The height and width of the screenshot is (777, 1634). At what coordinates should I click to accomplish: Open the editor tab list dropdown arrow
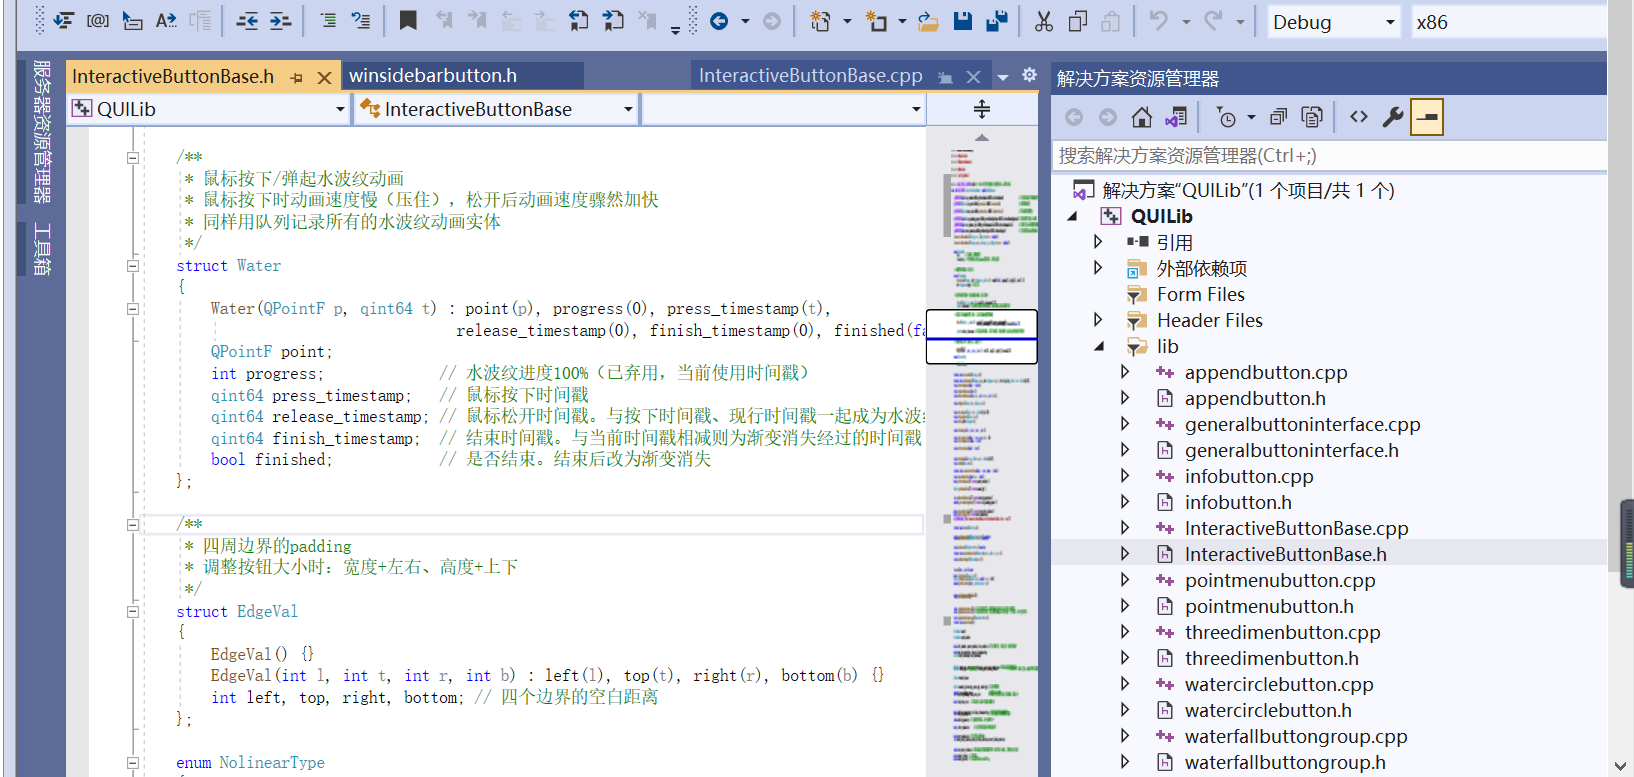pyautogui.click(x=1003, y=77)
